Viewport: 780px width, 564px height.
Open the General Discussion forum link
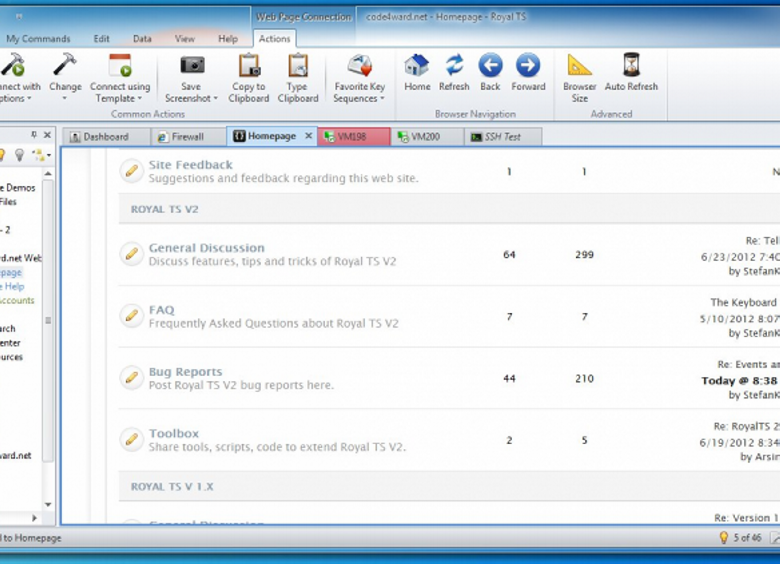click(206, 248)
